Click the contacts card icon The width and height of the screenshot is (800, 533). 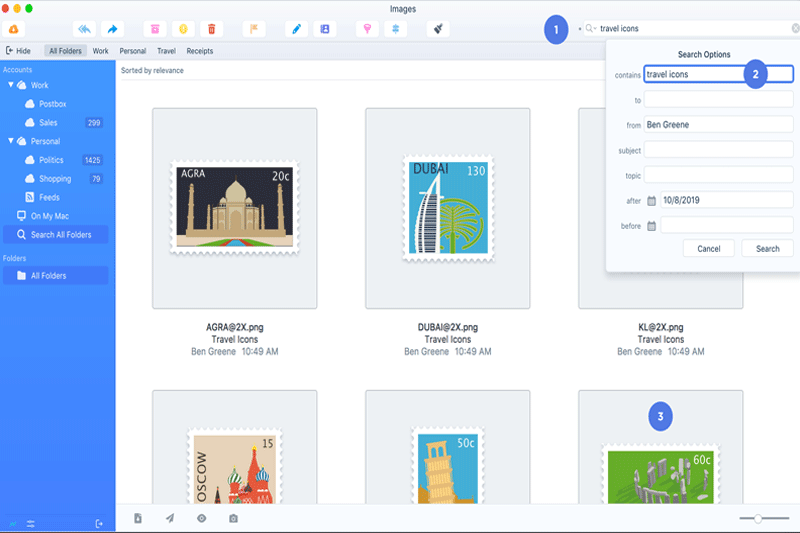(324, 29)
